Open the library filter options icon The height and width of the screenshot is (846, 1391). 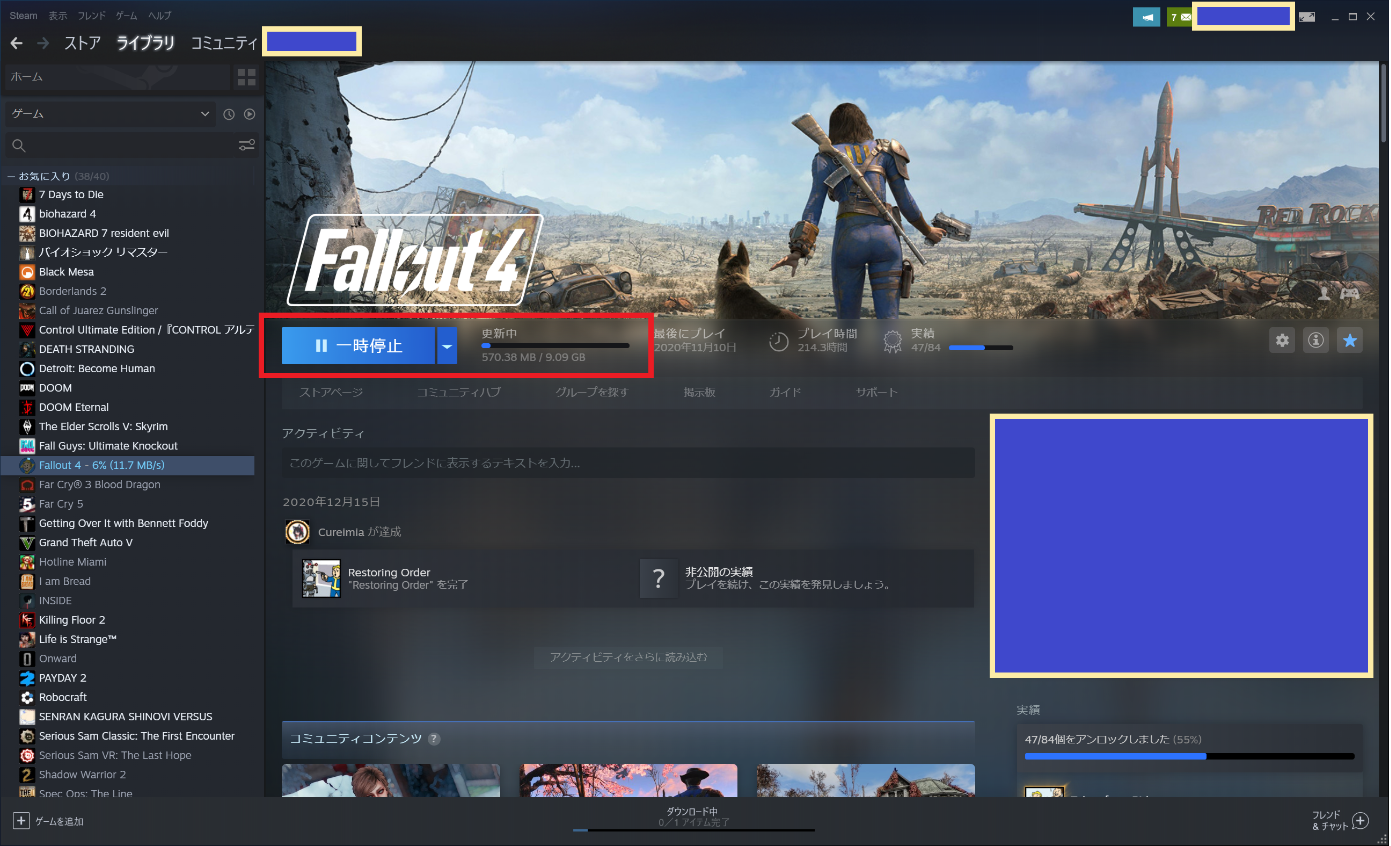pos(247,145)
